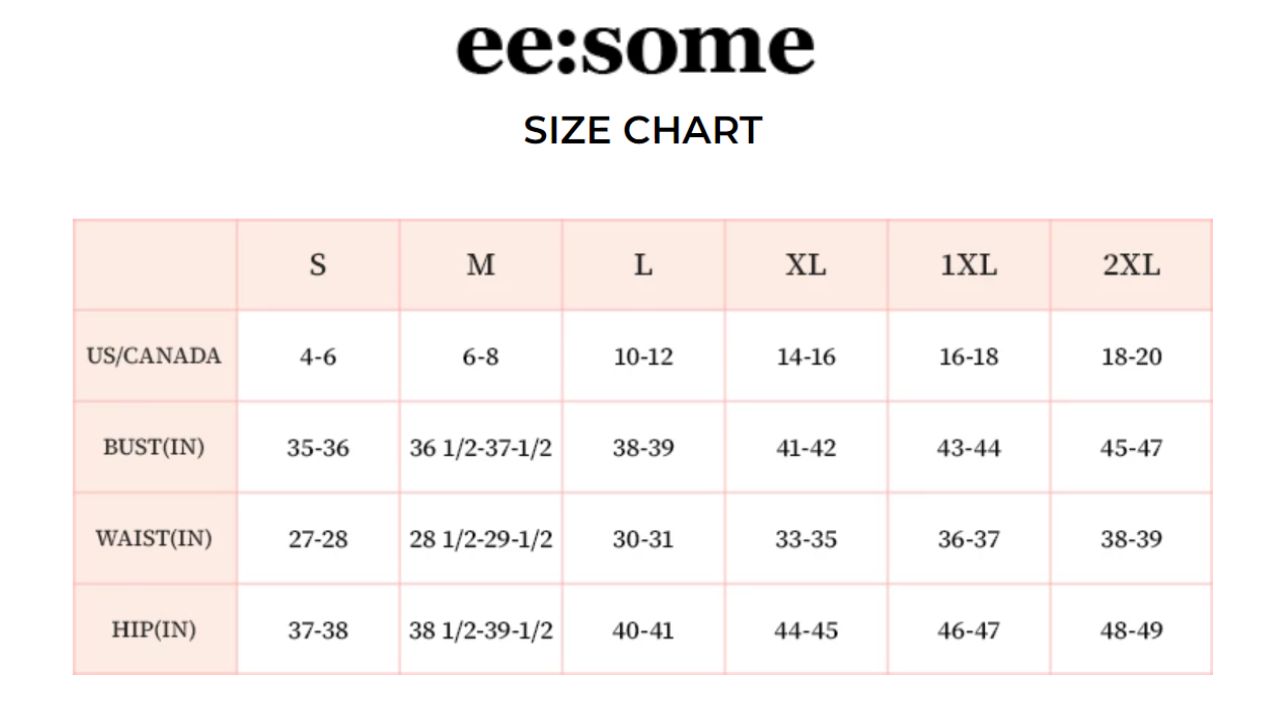Click the US/CANADA row label
The height and width of the screenshot is (720, 1280).
[154, 356]
